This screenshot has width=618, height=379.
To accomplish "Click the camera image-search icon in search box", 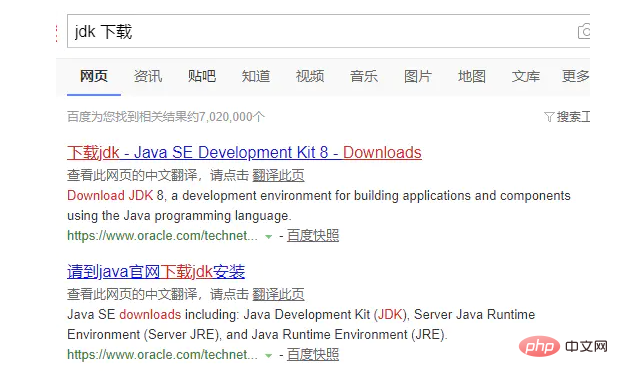I will 584,31.
